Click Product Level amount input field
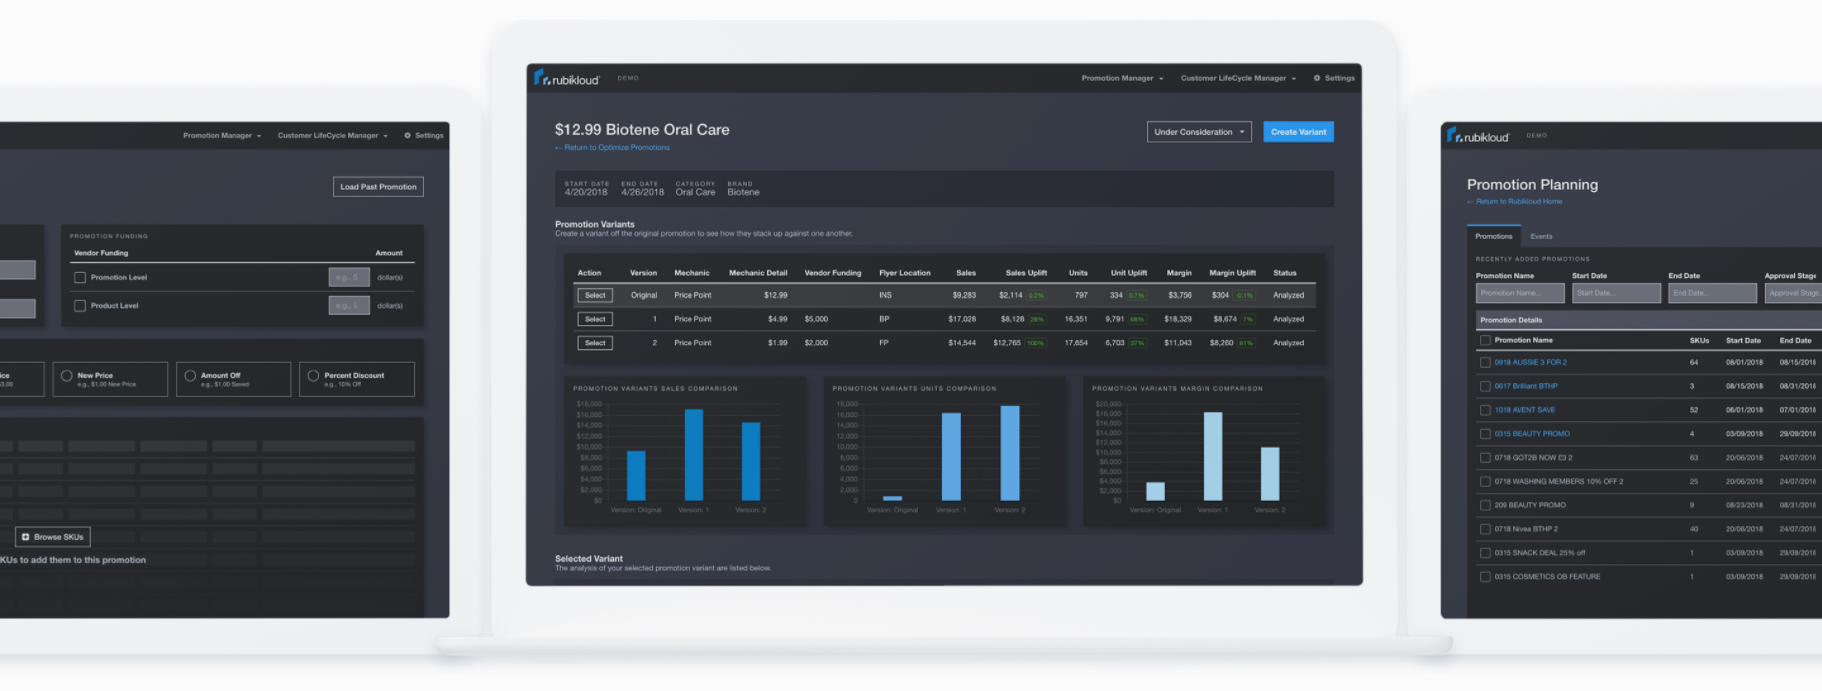Image resolution: width=1822 pixels, height=691 pixels. point(349,306)
